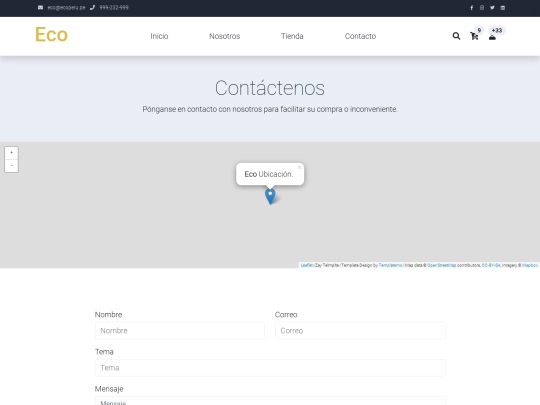Zoom in the map with plus button
The height and width of the screenshot is (405, 540).
tap(11, 153)
